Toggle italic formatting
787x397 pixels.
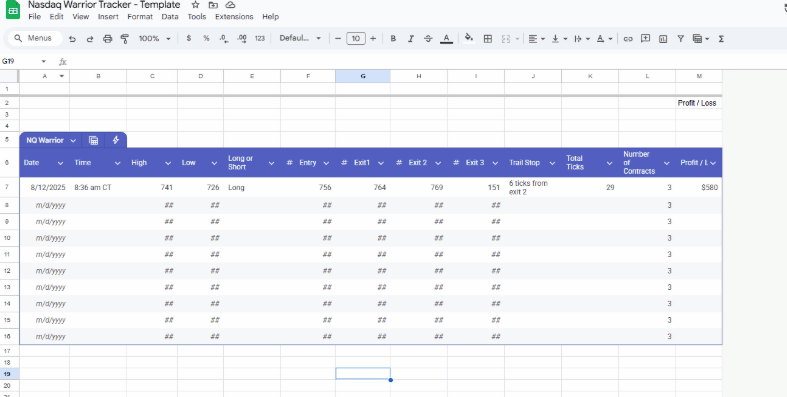pos(411,39)
